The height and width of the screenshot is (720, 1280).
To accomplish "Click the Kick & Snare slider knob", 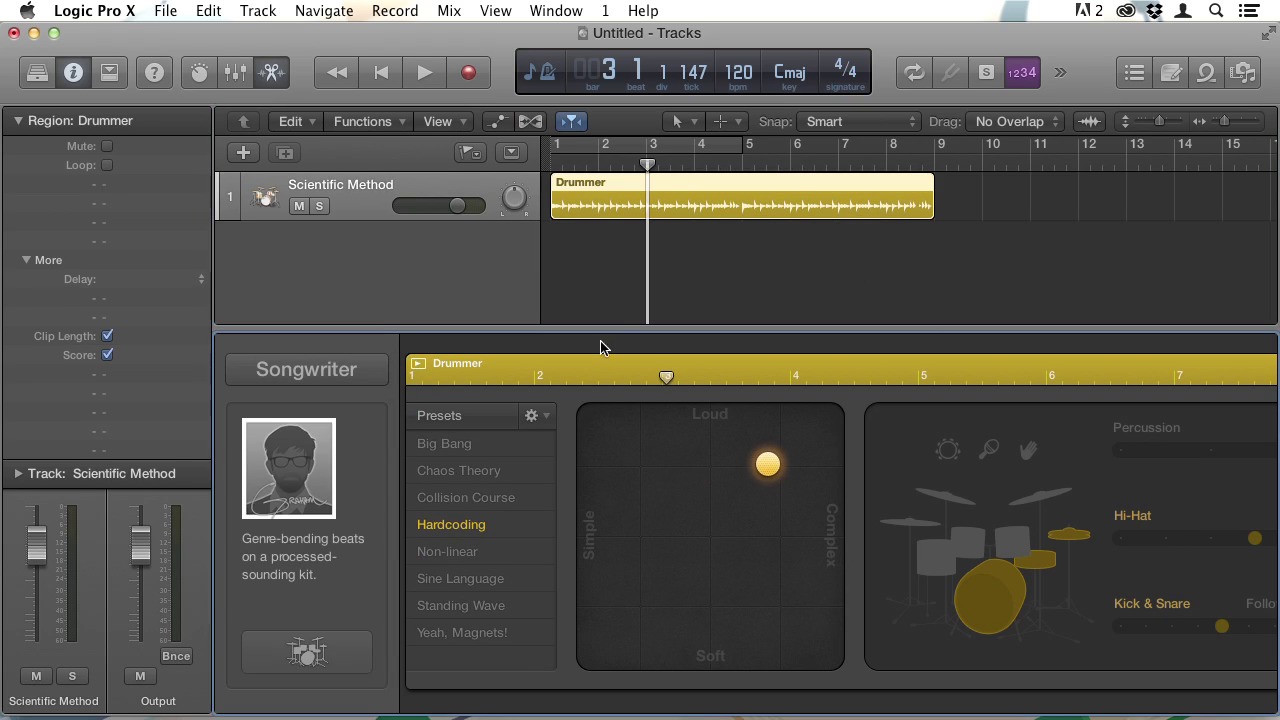I will (x=1221, y=626).
